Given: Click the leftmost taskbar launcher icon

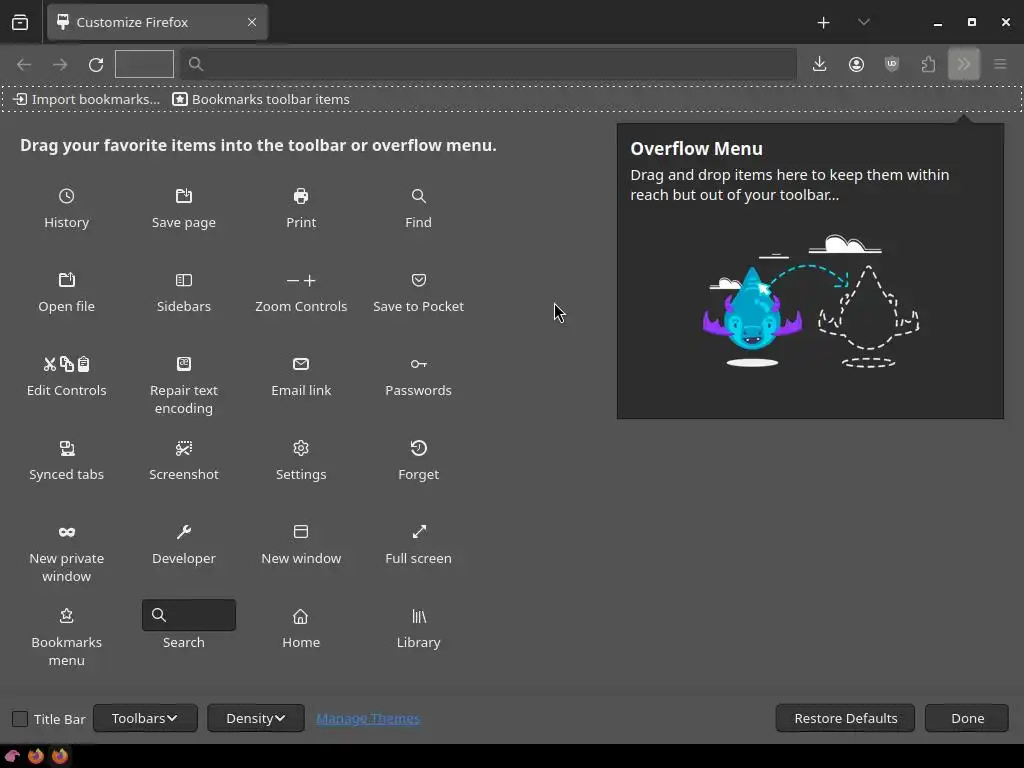Looking at the screenshot, I should tap(12, 756).
